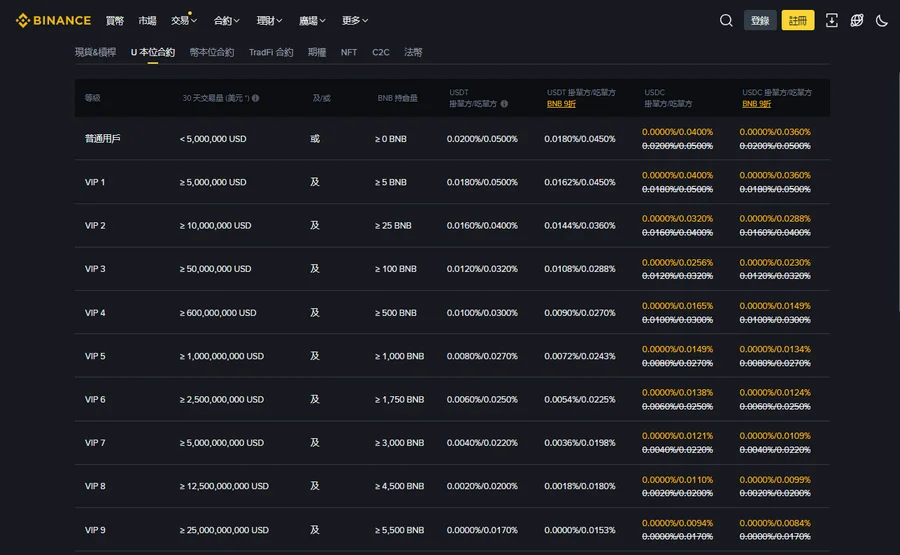Click the 0.0180%/0.0450% USDT discount fee cell
This screenshot has height=555, width=900.
(x=580, y=139)
